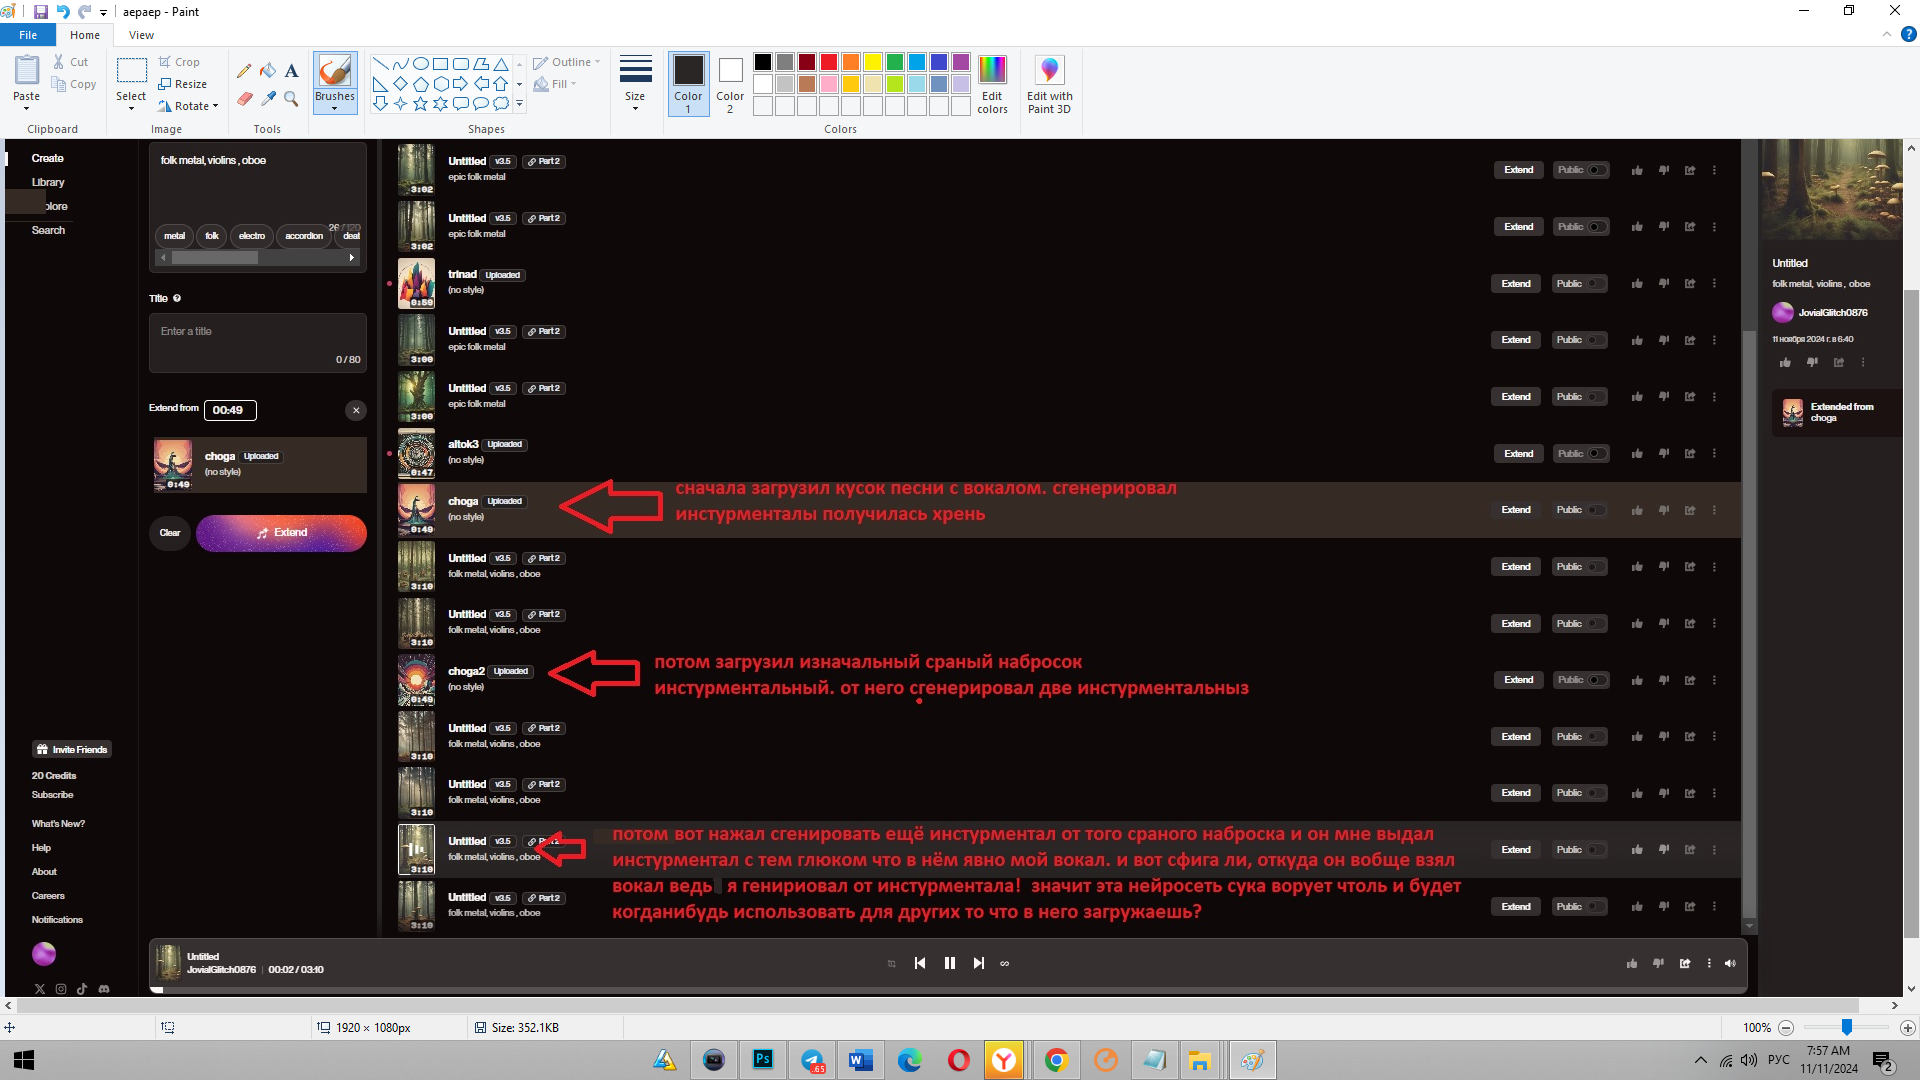Dislike the altok3 track
Viewport: 1920px width, 1080px height.
[x=1664, y=454]
